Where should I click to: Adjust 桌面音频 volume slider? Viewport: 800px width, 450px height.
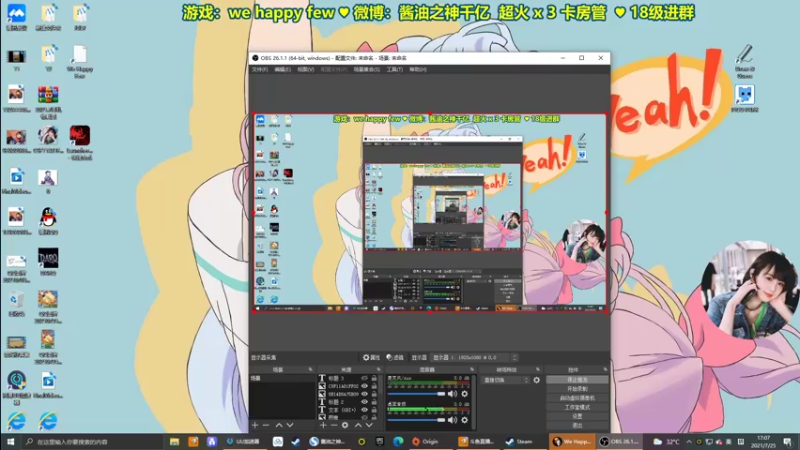pos(416,420)
